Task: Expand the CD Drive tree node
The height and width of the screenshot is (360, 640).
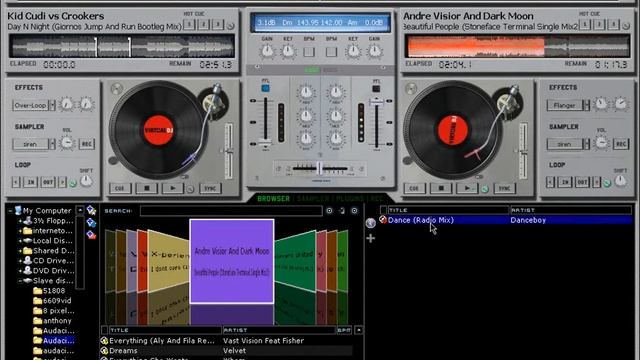Action: click(x=20, y=261)
